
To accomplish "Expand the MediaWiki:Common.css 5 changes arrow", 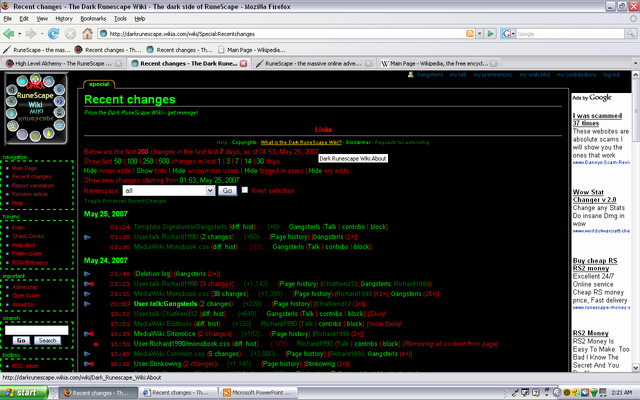I will (x=87, y=354).
